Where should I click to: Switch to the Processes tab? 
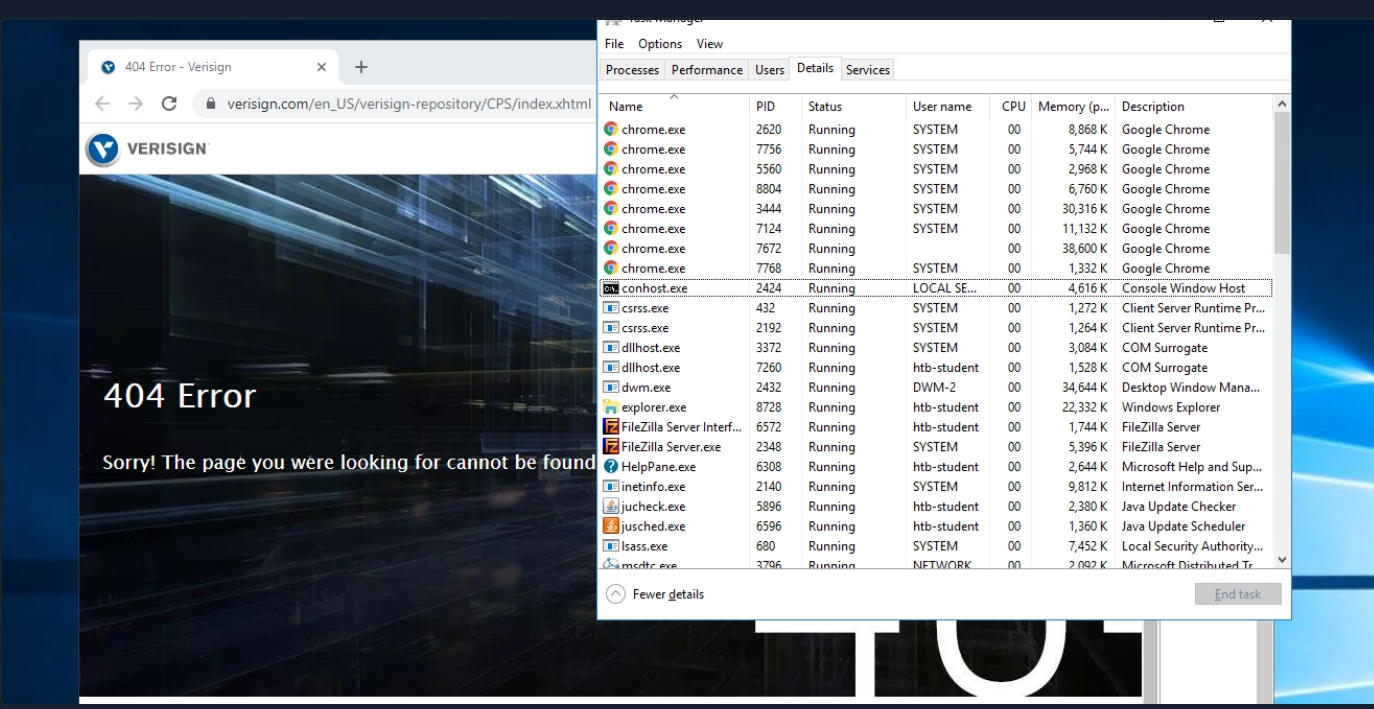pyautogui.click(x=633, y=70)
